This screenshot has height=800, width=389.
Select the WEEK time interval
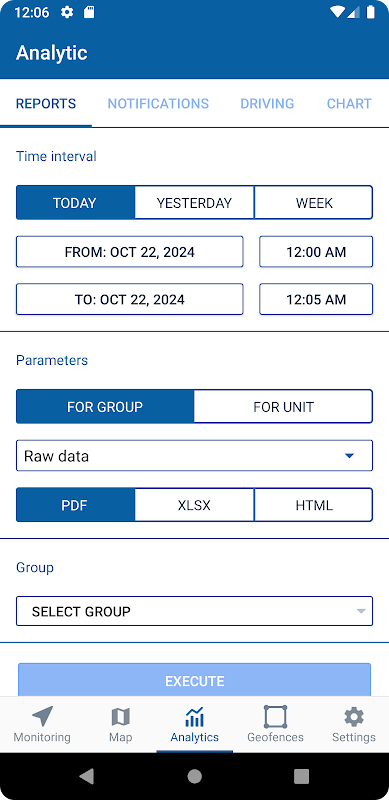click(x=313, y=203)
